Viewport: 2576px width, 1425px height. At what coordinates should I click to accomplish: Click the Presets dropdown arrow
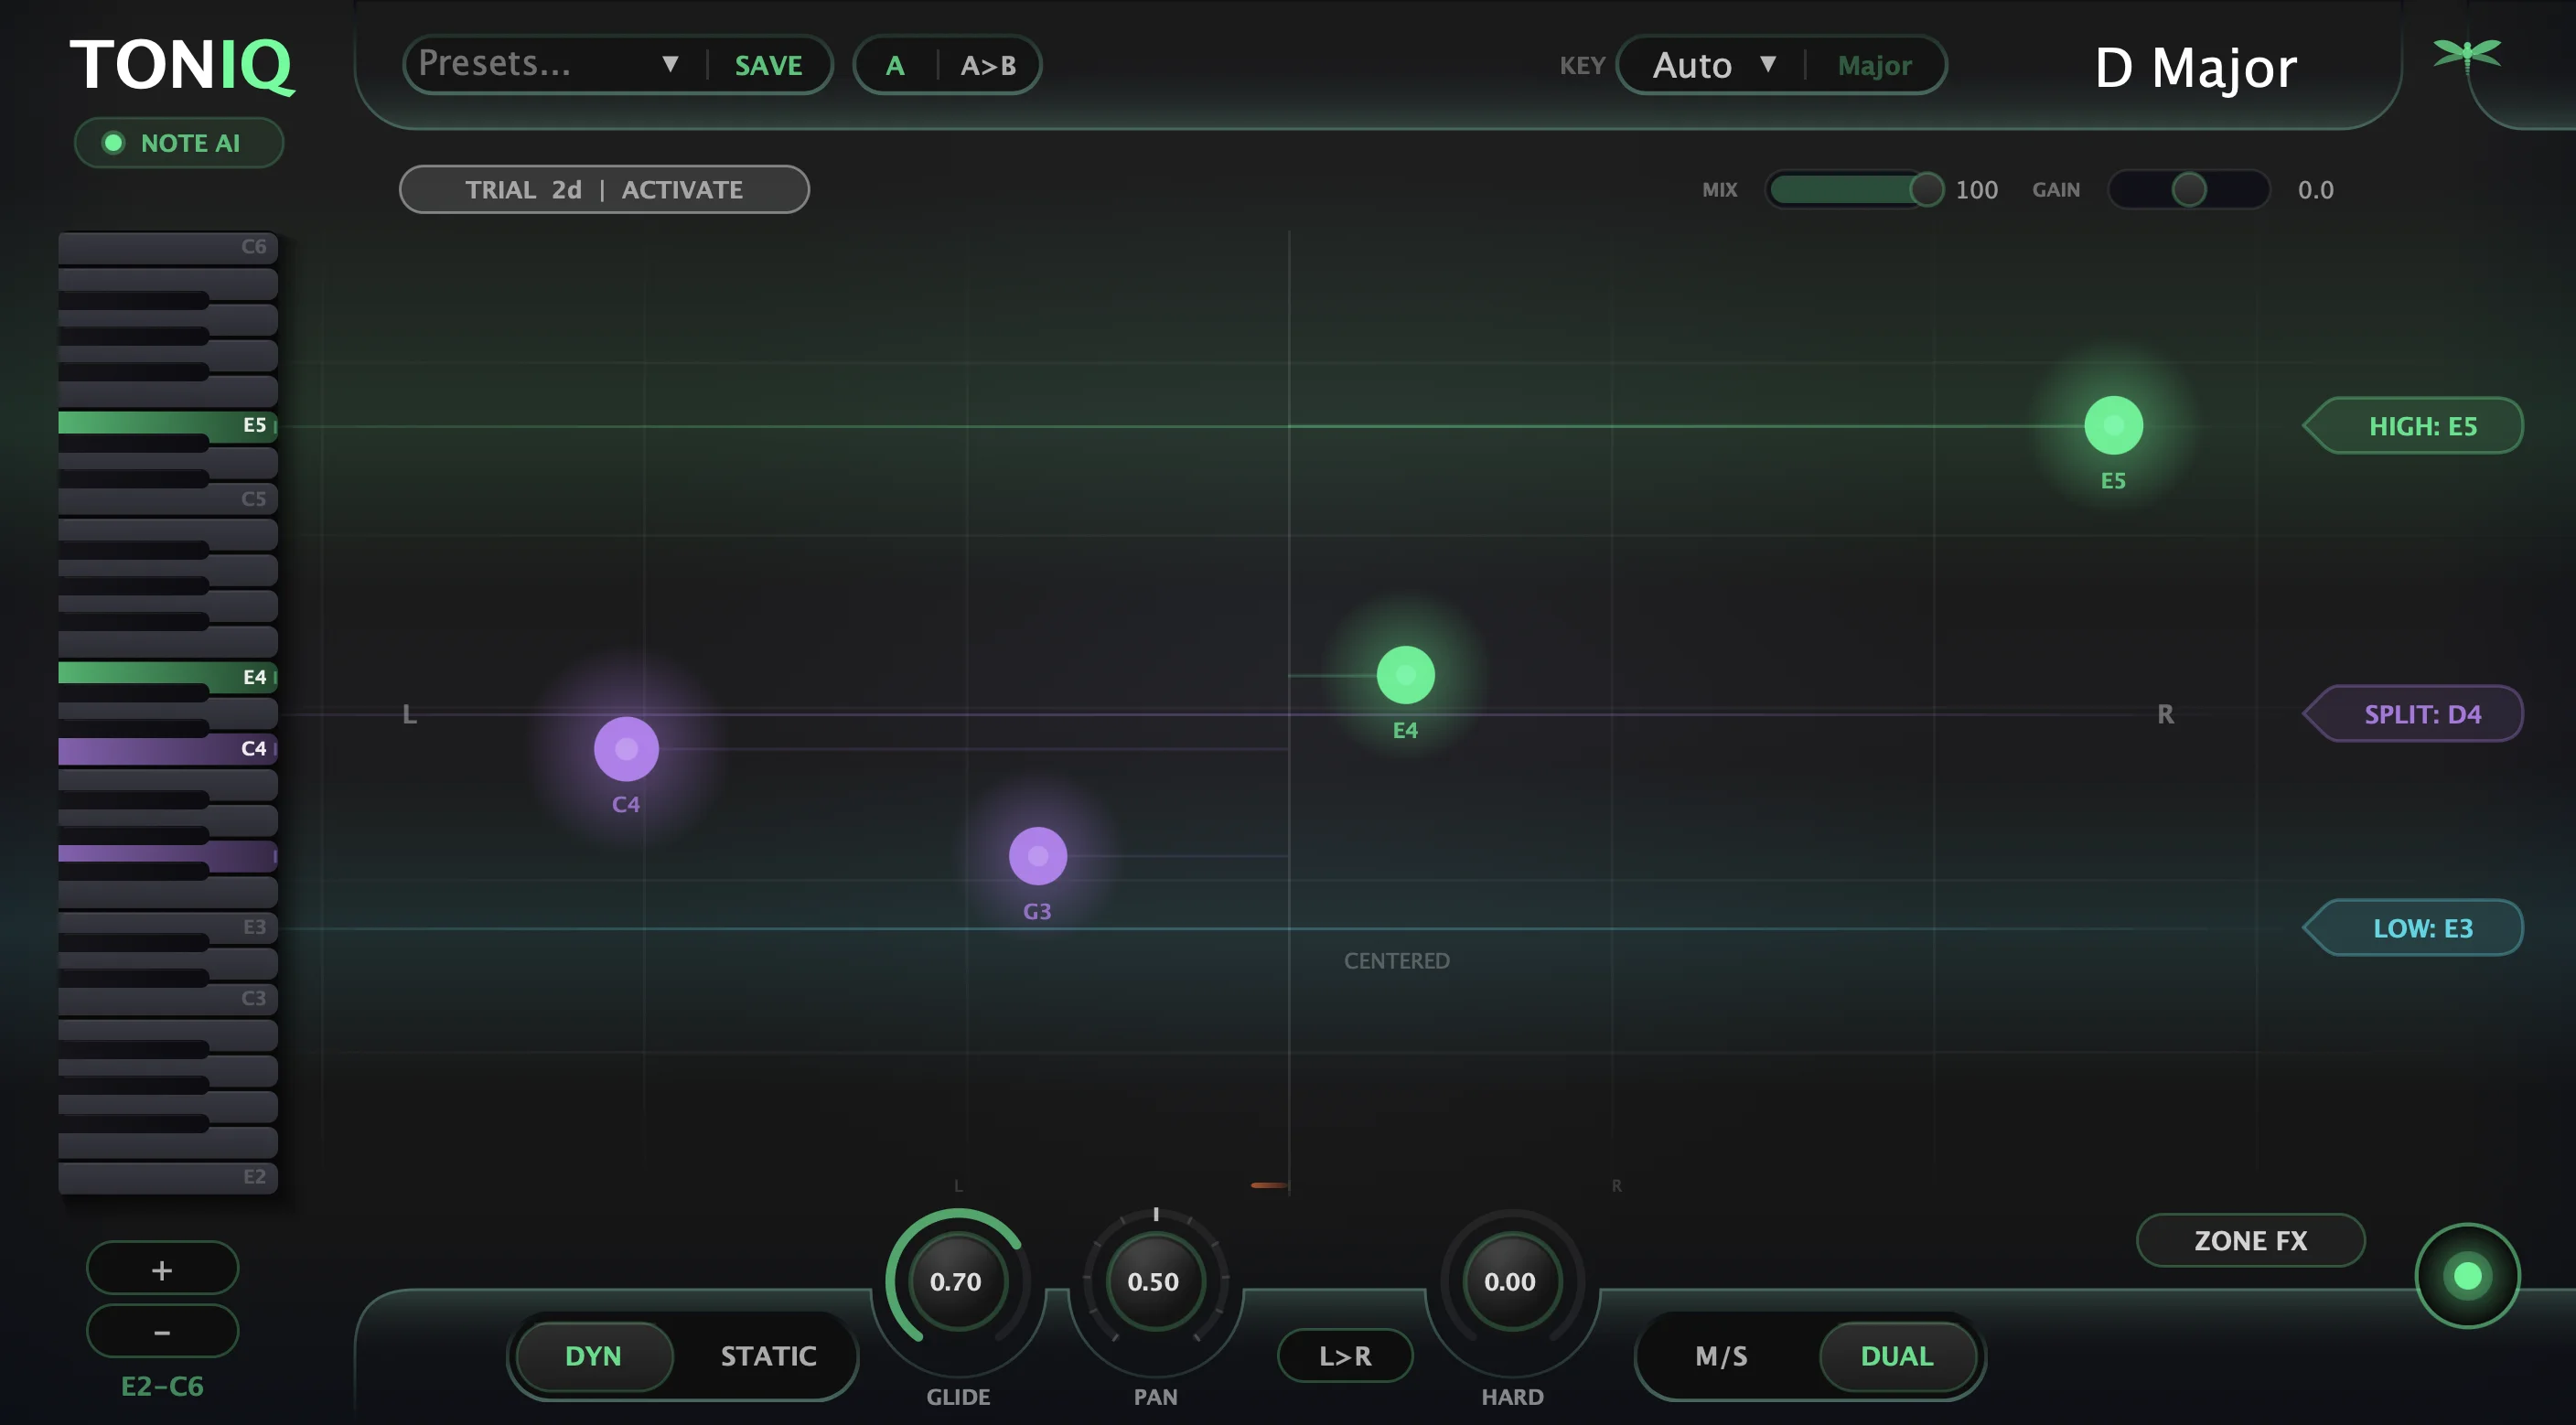pos(670,65)
